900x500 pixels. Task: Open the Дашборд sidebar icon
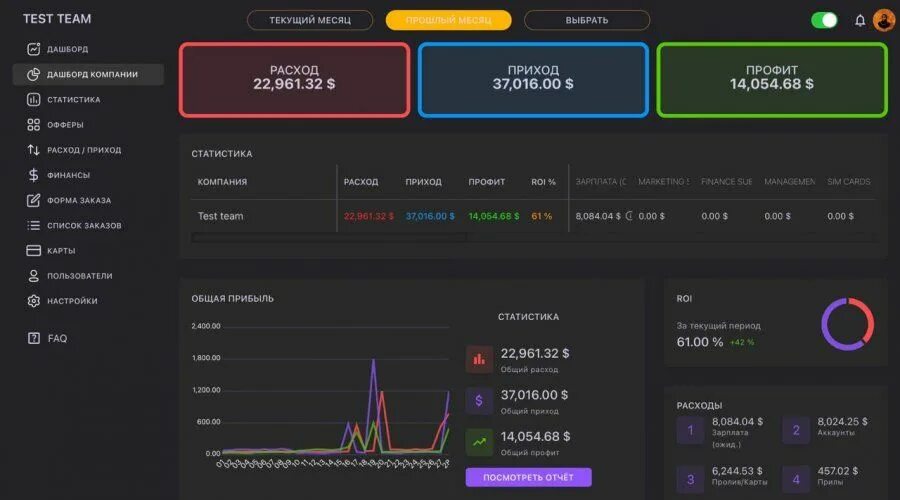pos(33,49)
